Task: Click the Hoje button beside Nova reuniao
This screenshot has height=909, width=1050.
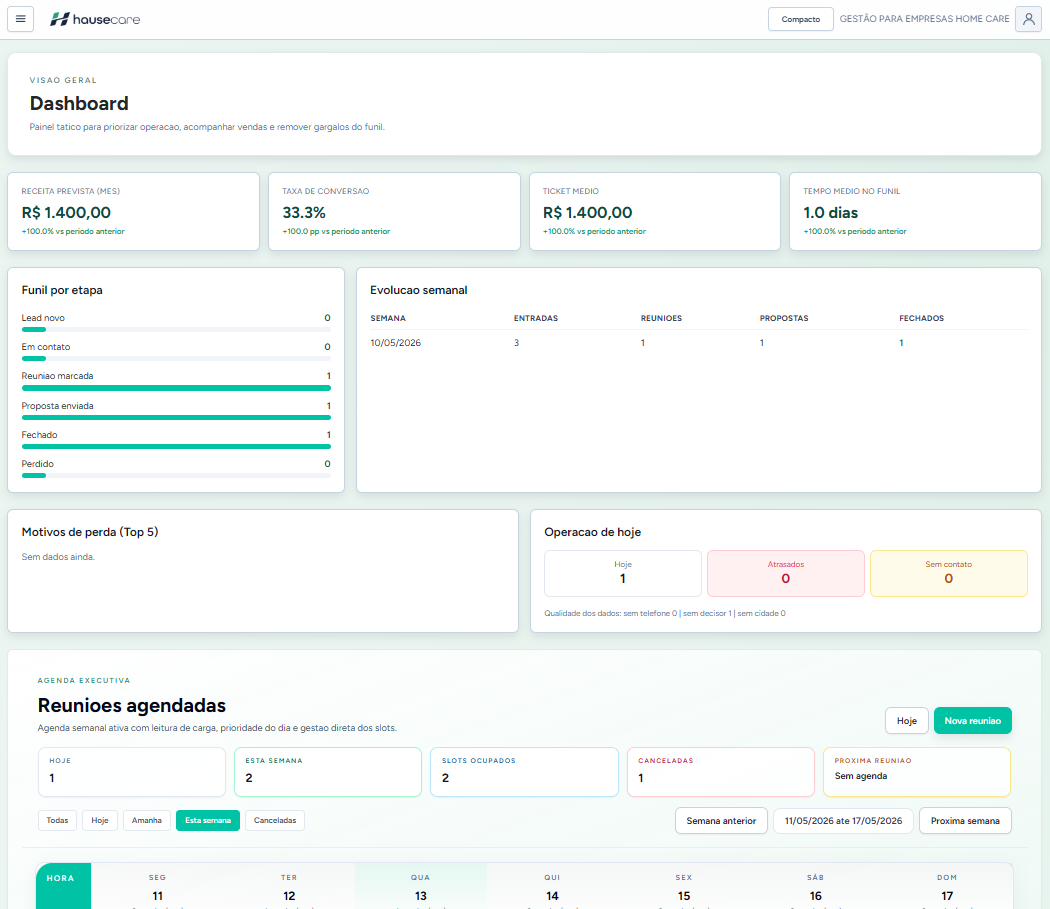Action: (907, 721)
